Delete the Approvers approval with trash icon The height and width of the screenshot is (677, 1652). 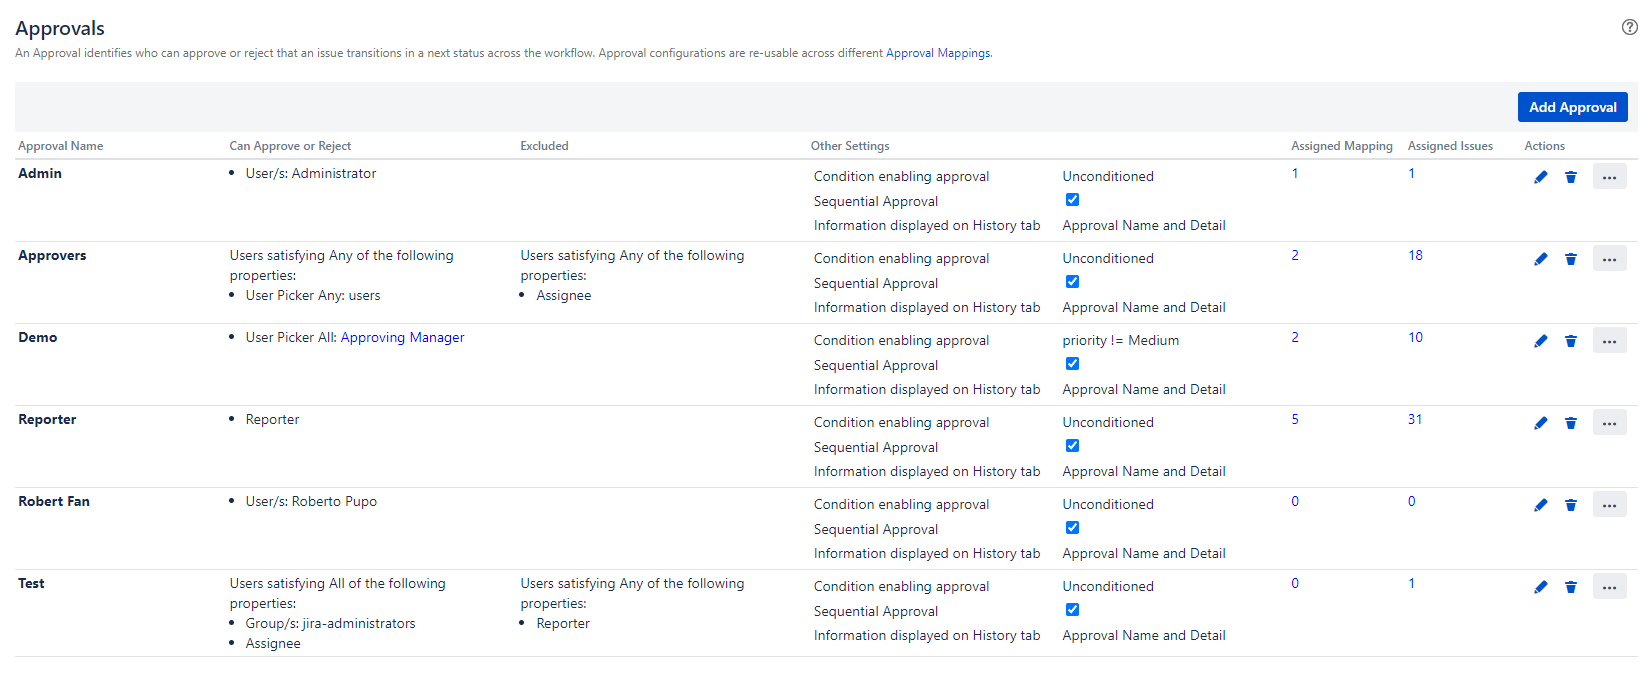(x=1571, y=259)
